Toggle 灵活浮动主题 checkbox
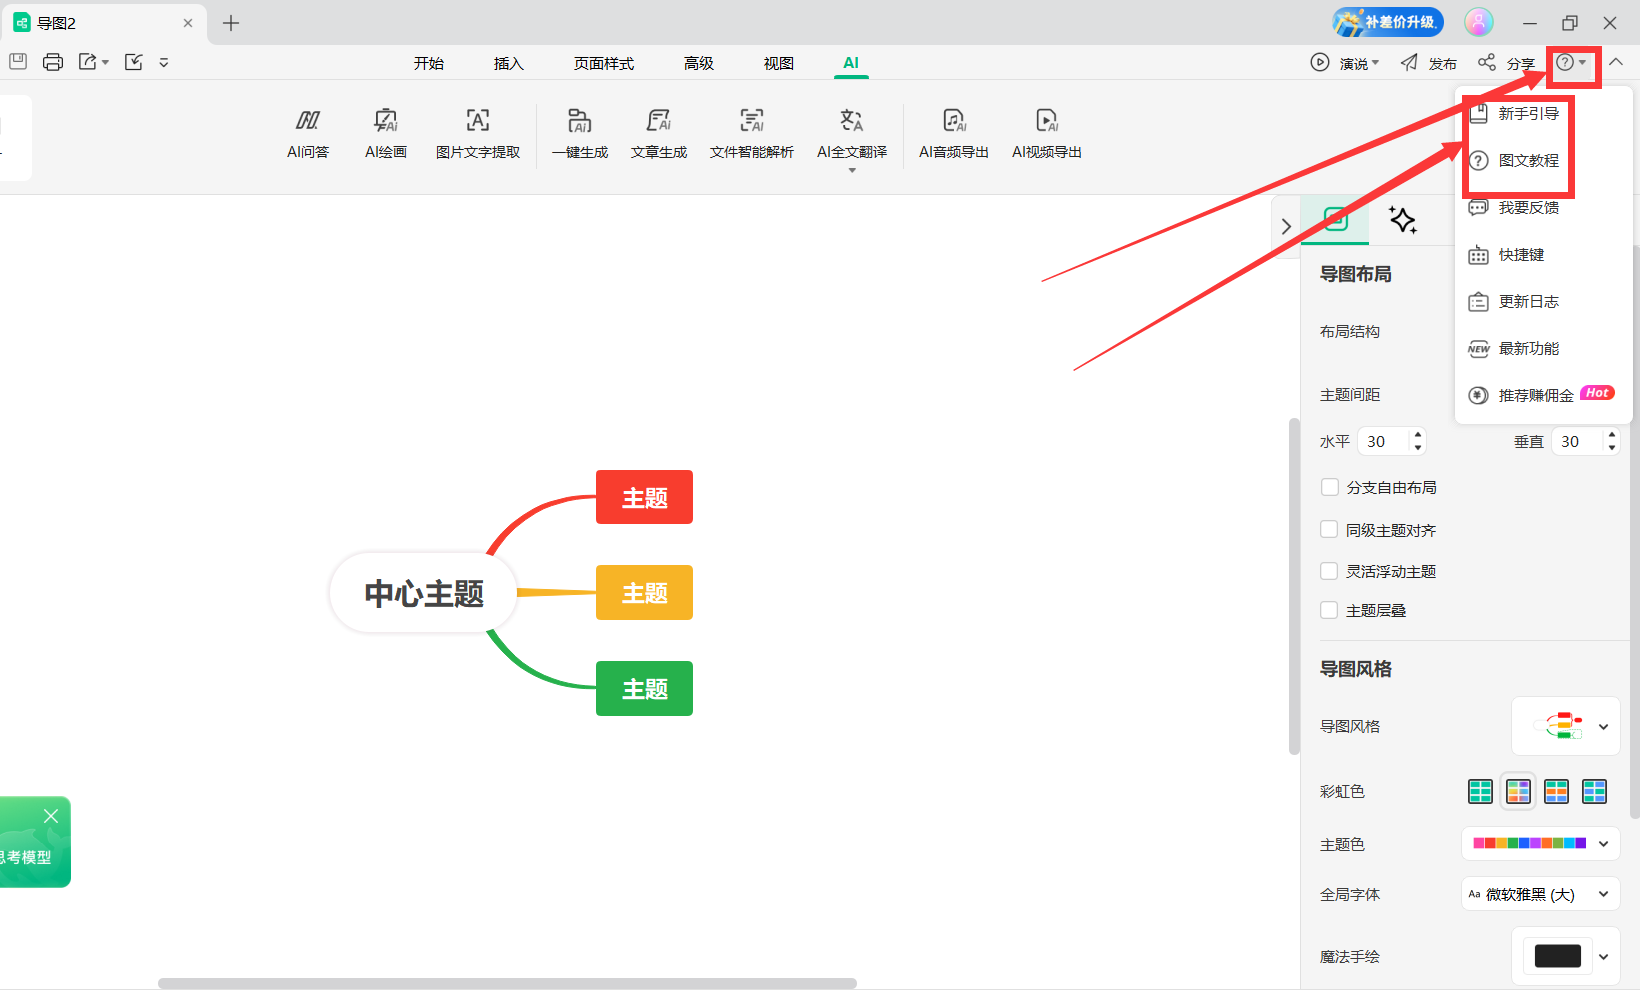This screenshot has width=1640, height=990. [x=1329, y=571]
